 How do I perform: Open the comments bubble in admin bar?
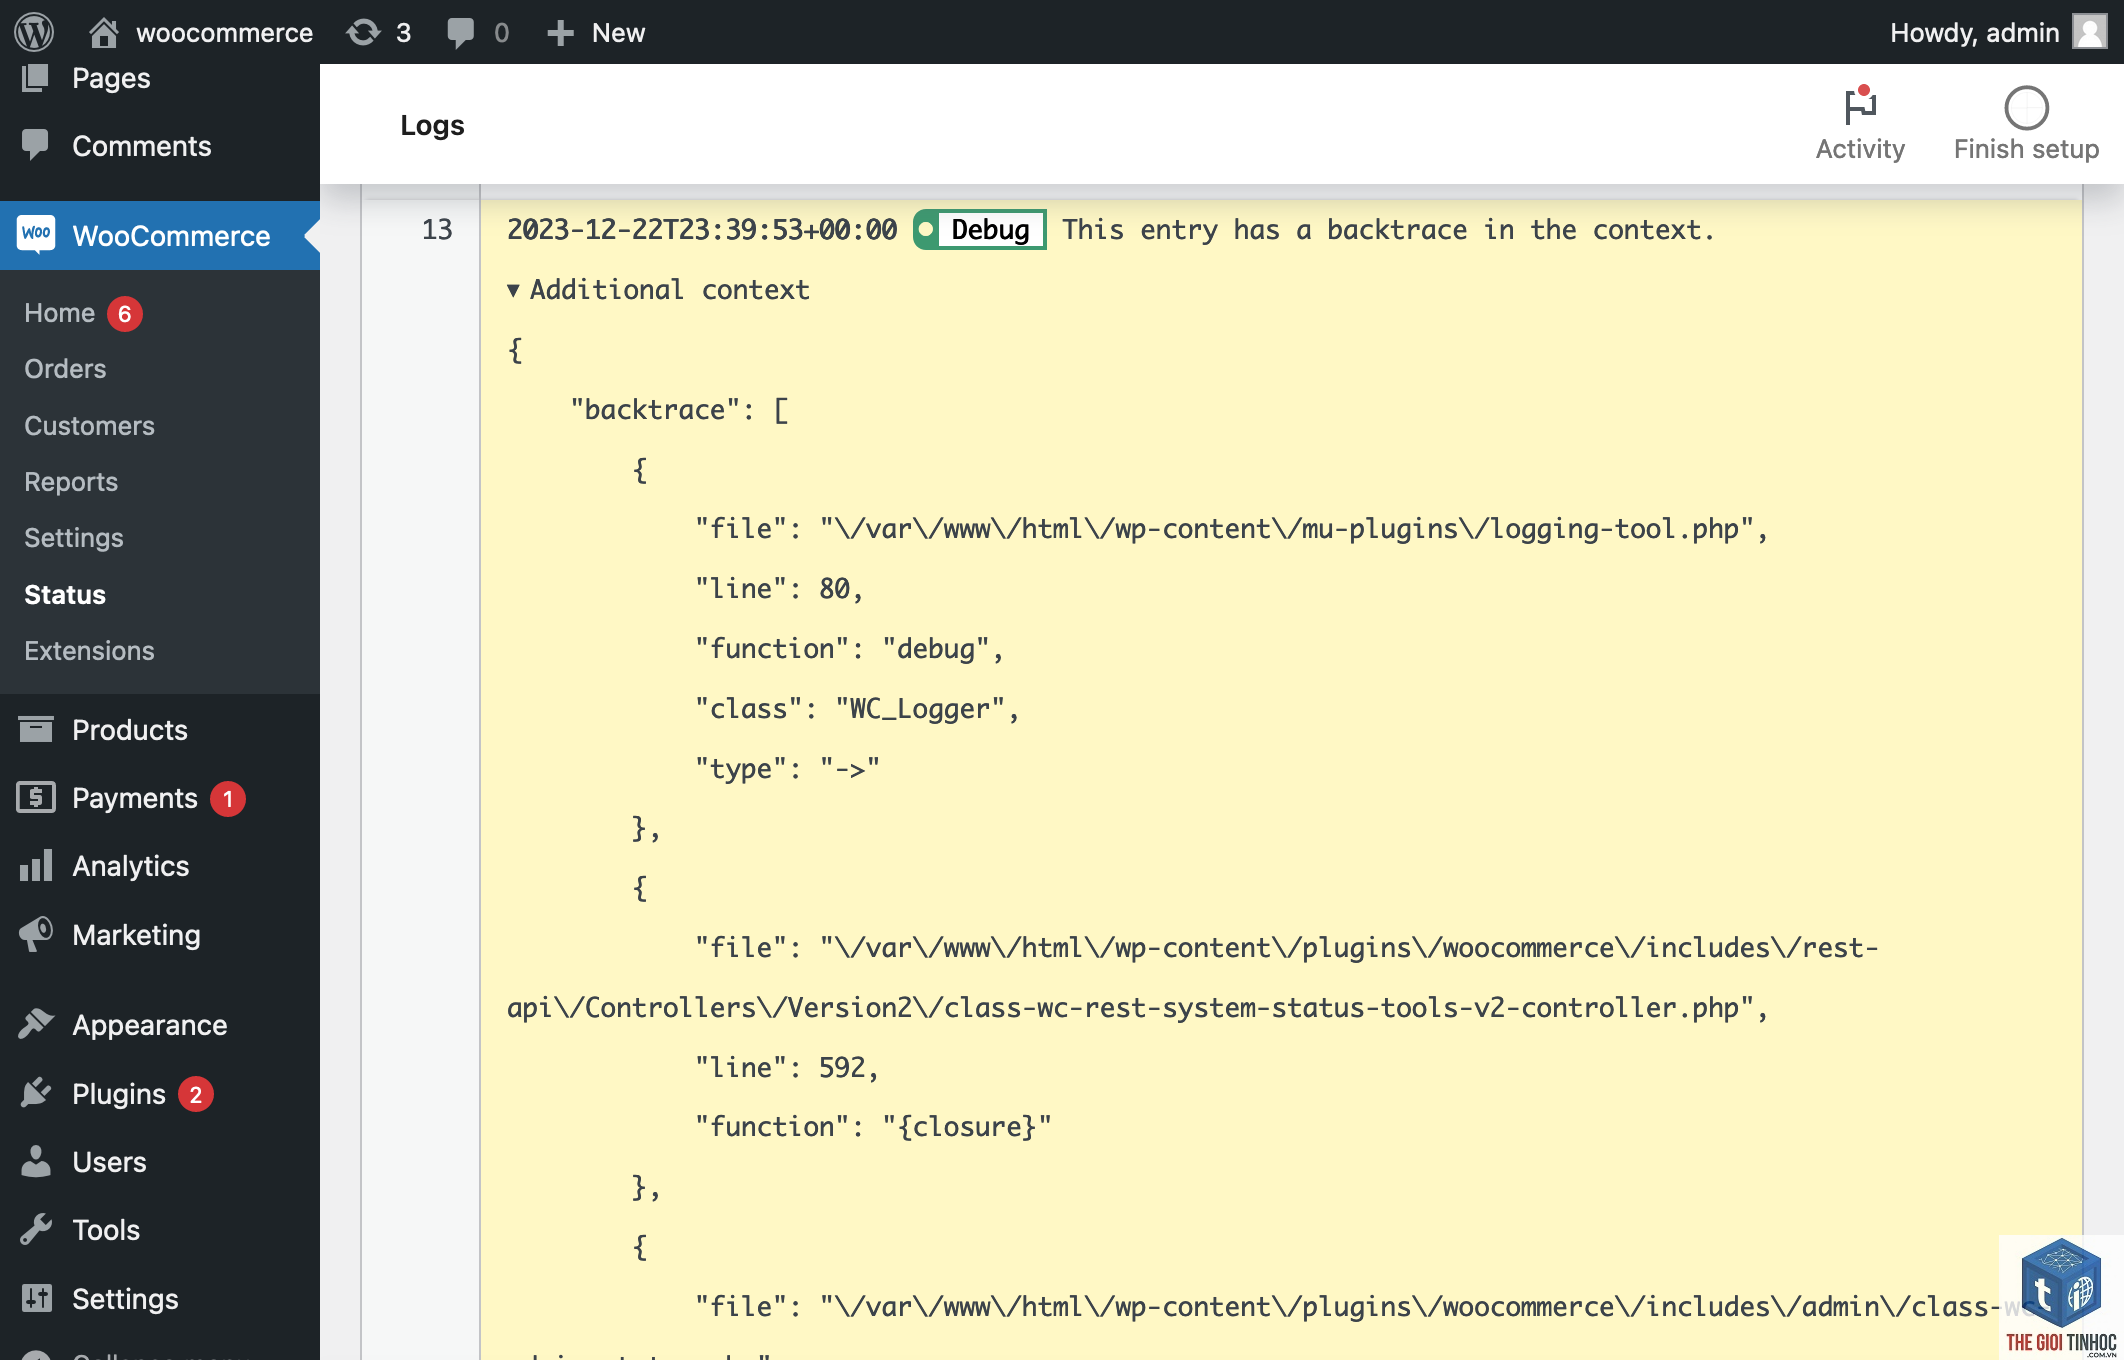[x=461, y=33]
